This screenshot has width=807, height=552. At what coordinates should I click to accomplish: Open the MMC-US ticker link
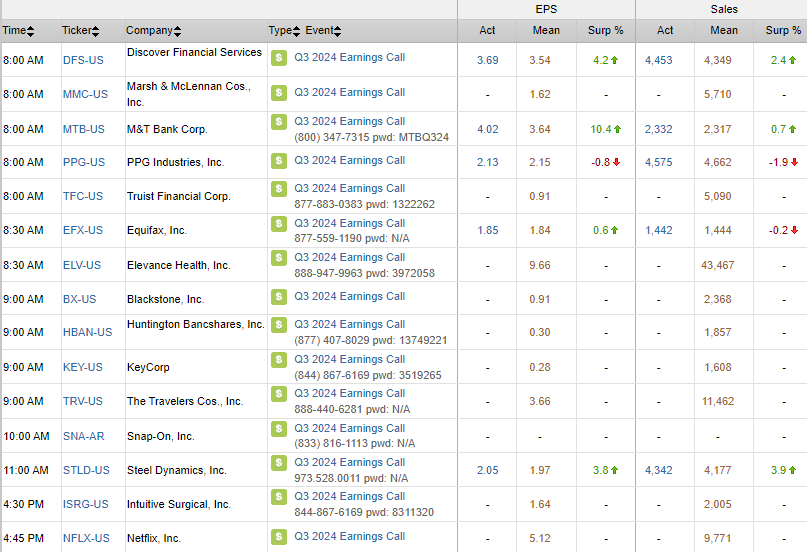tap(85, 94)
